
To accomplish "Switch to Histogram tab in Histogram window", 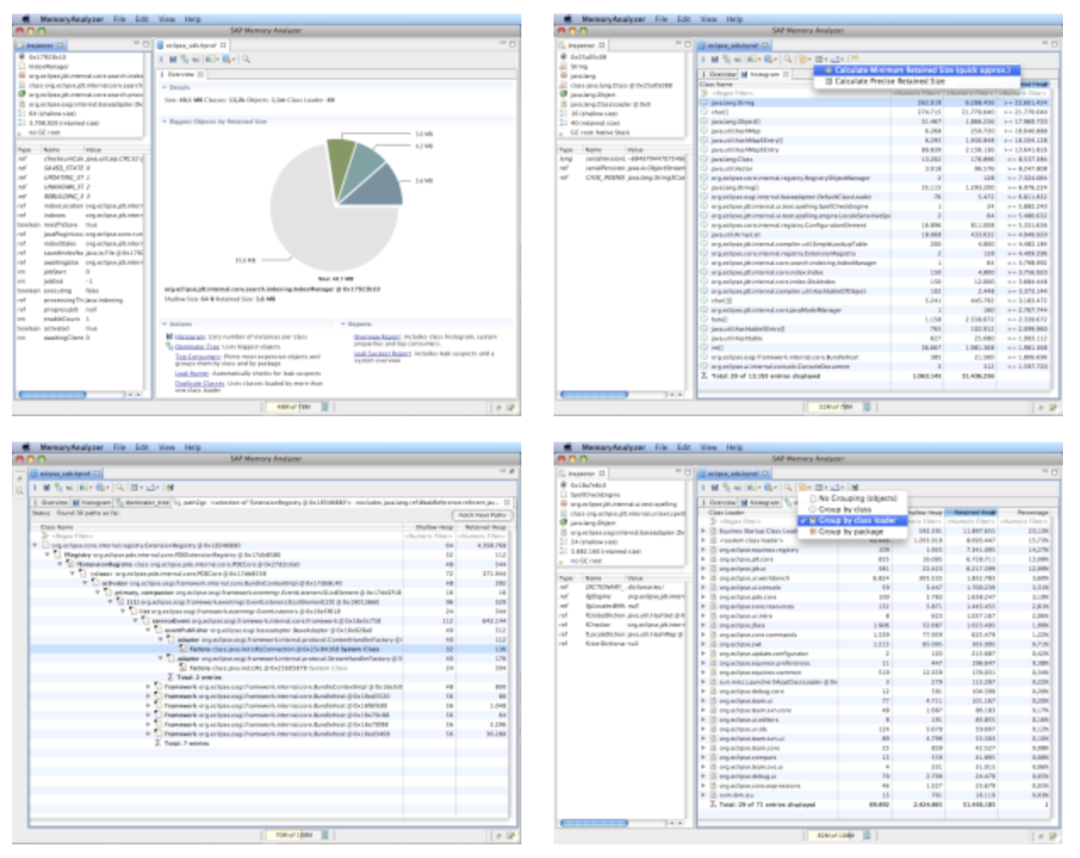I will 765,74.
